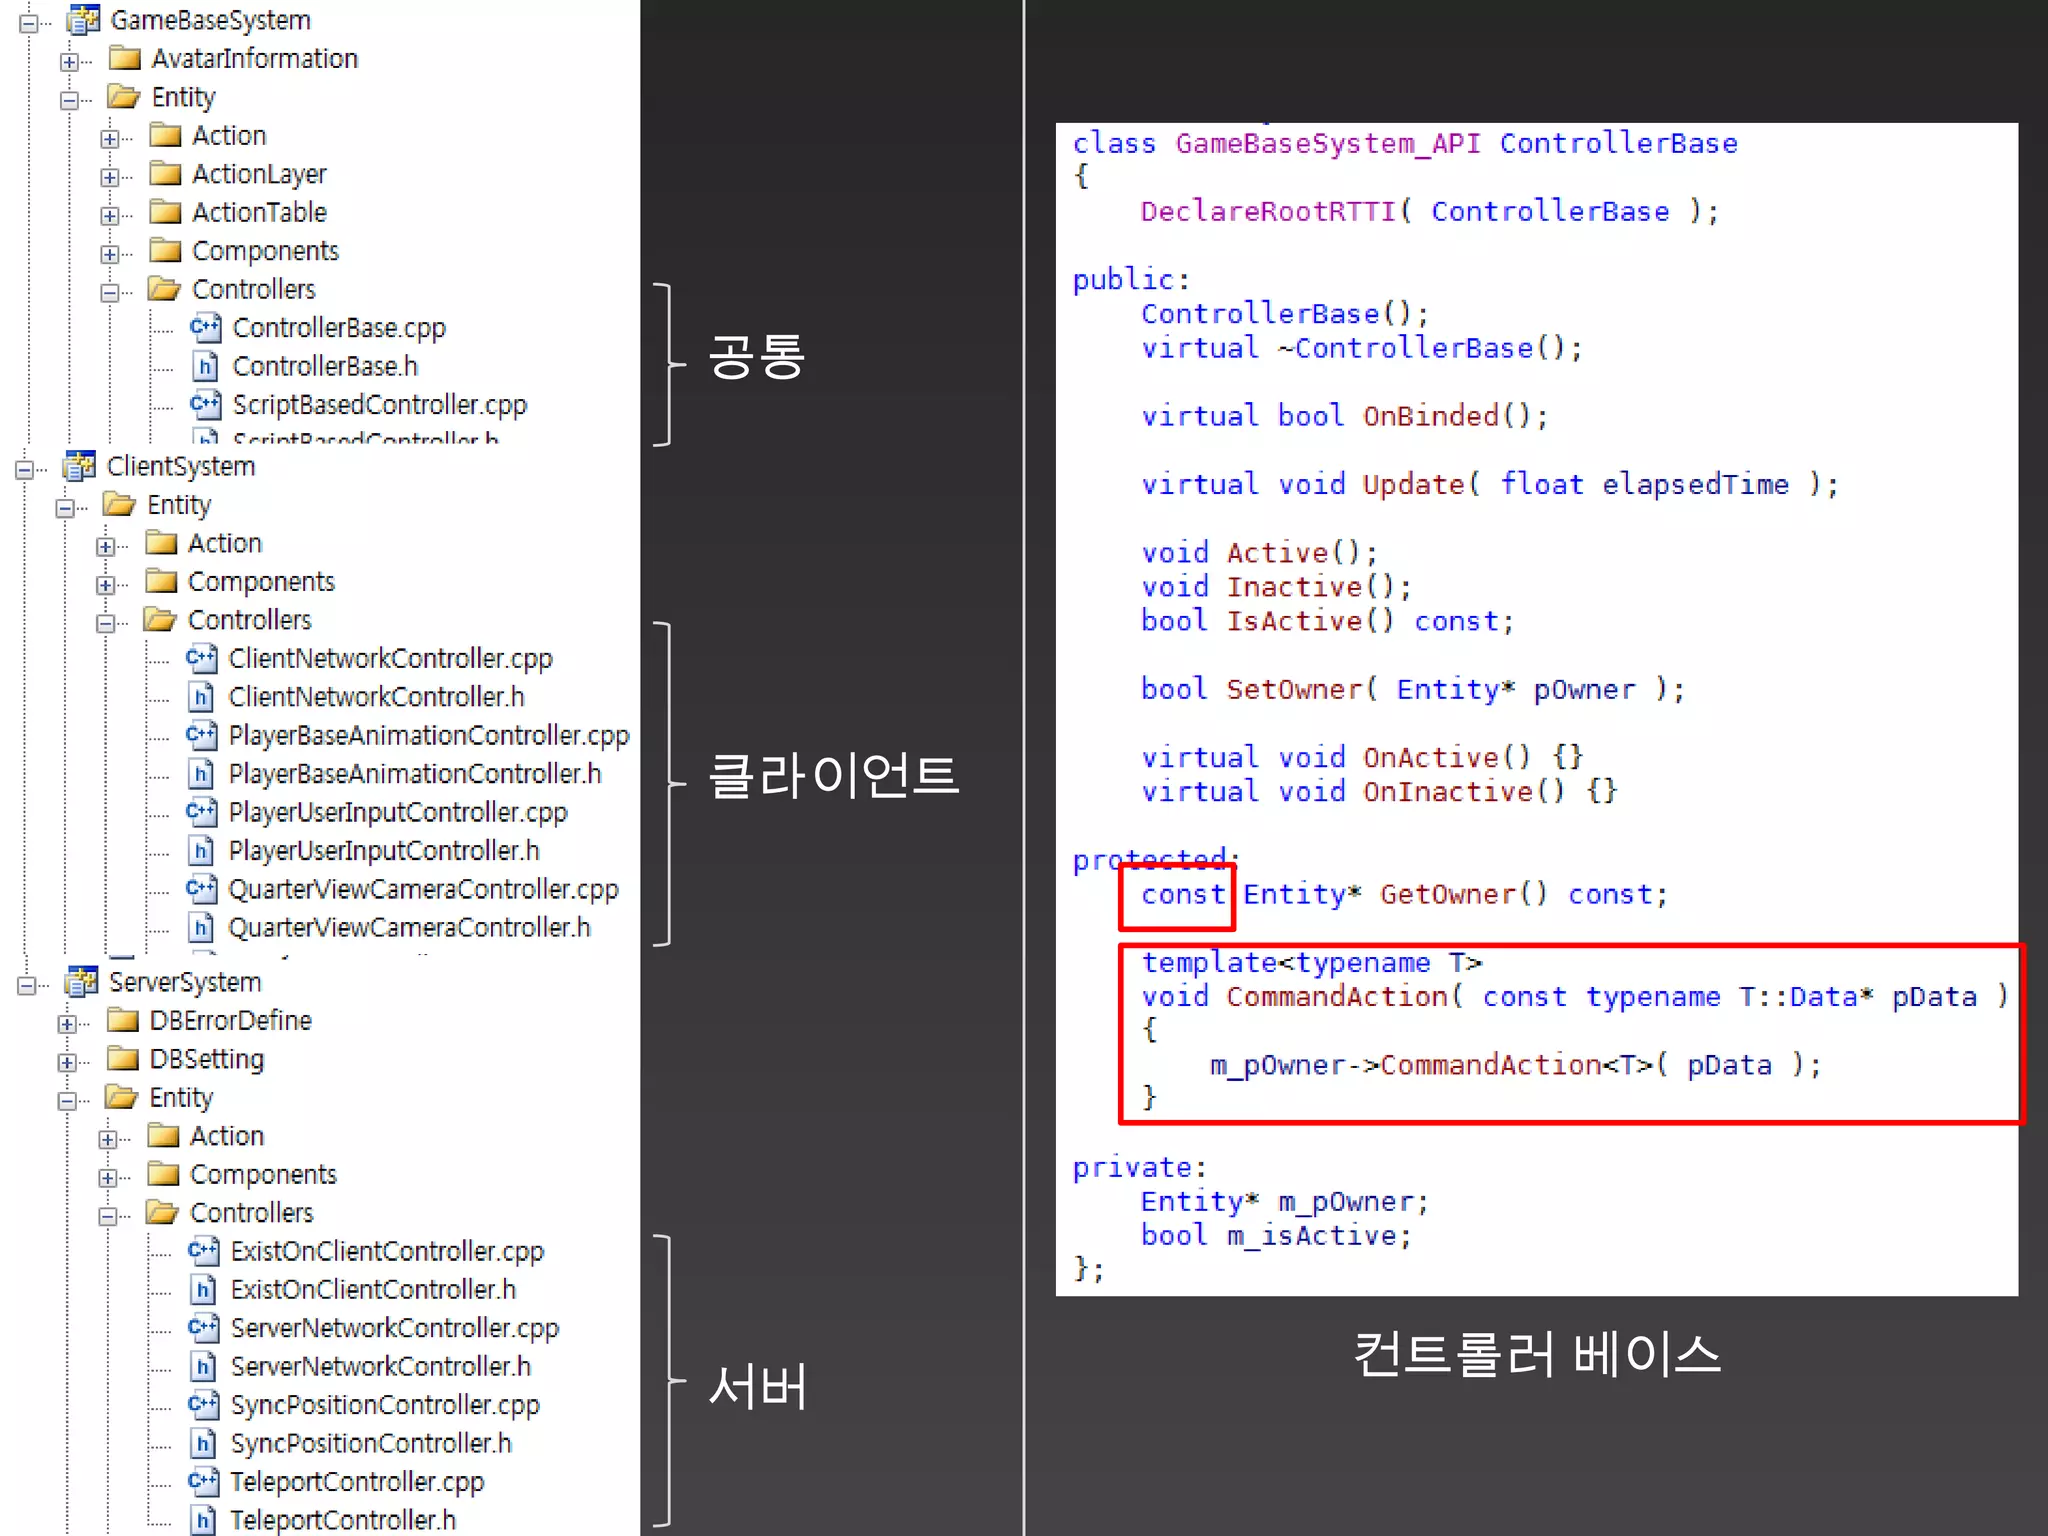This screenshot has height=1536, width=2048.
Task: Click the DBErrorDefine folder icon
Action: click(123, 1020)
